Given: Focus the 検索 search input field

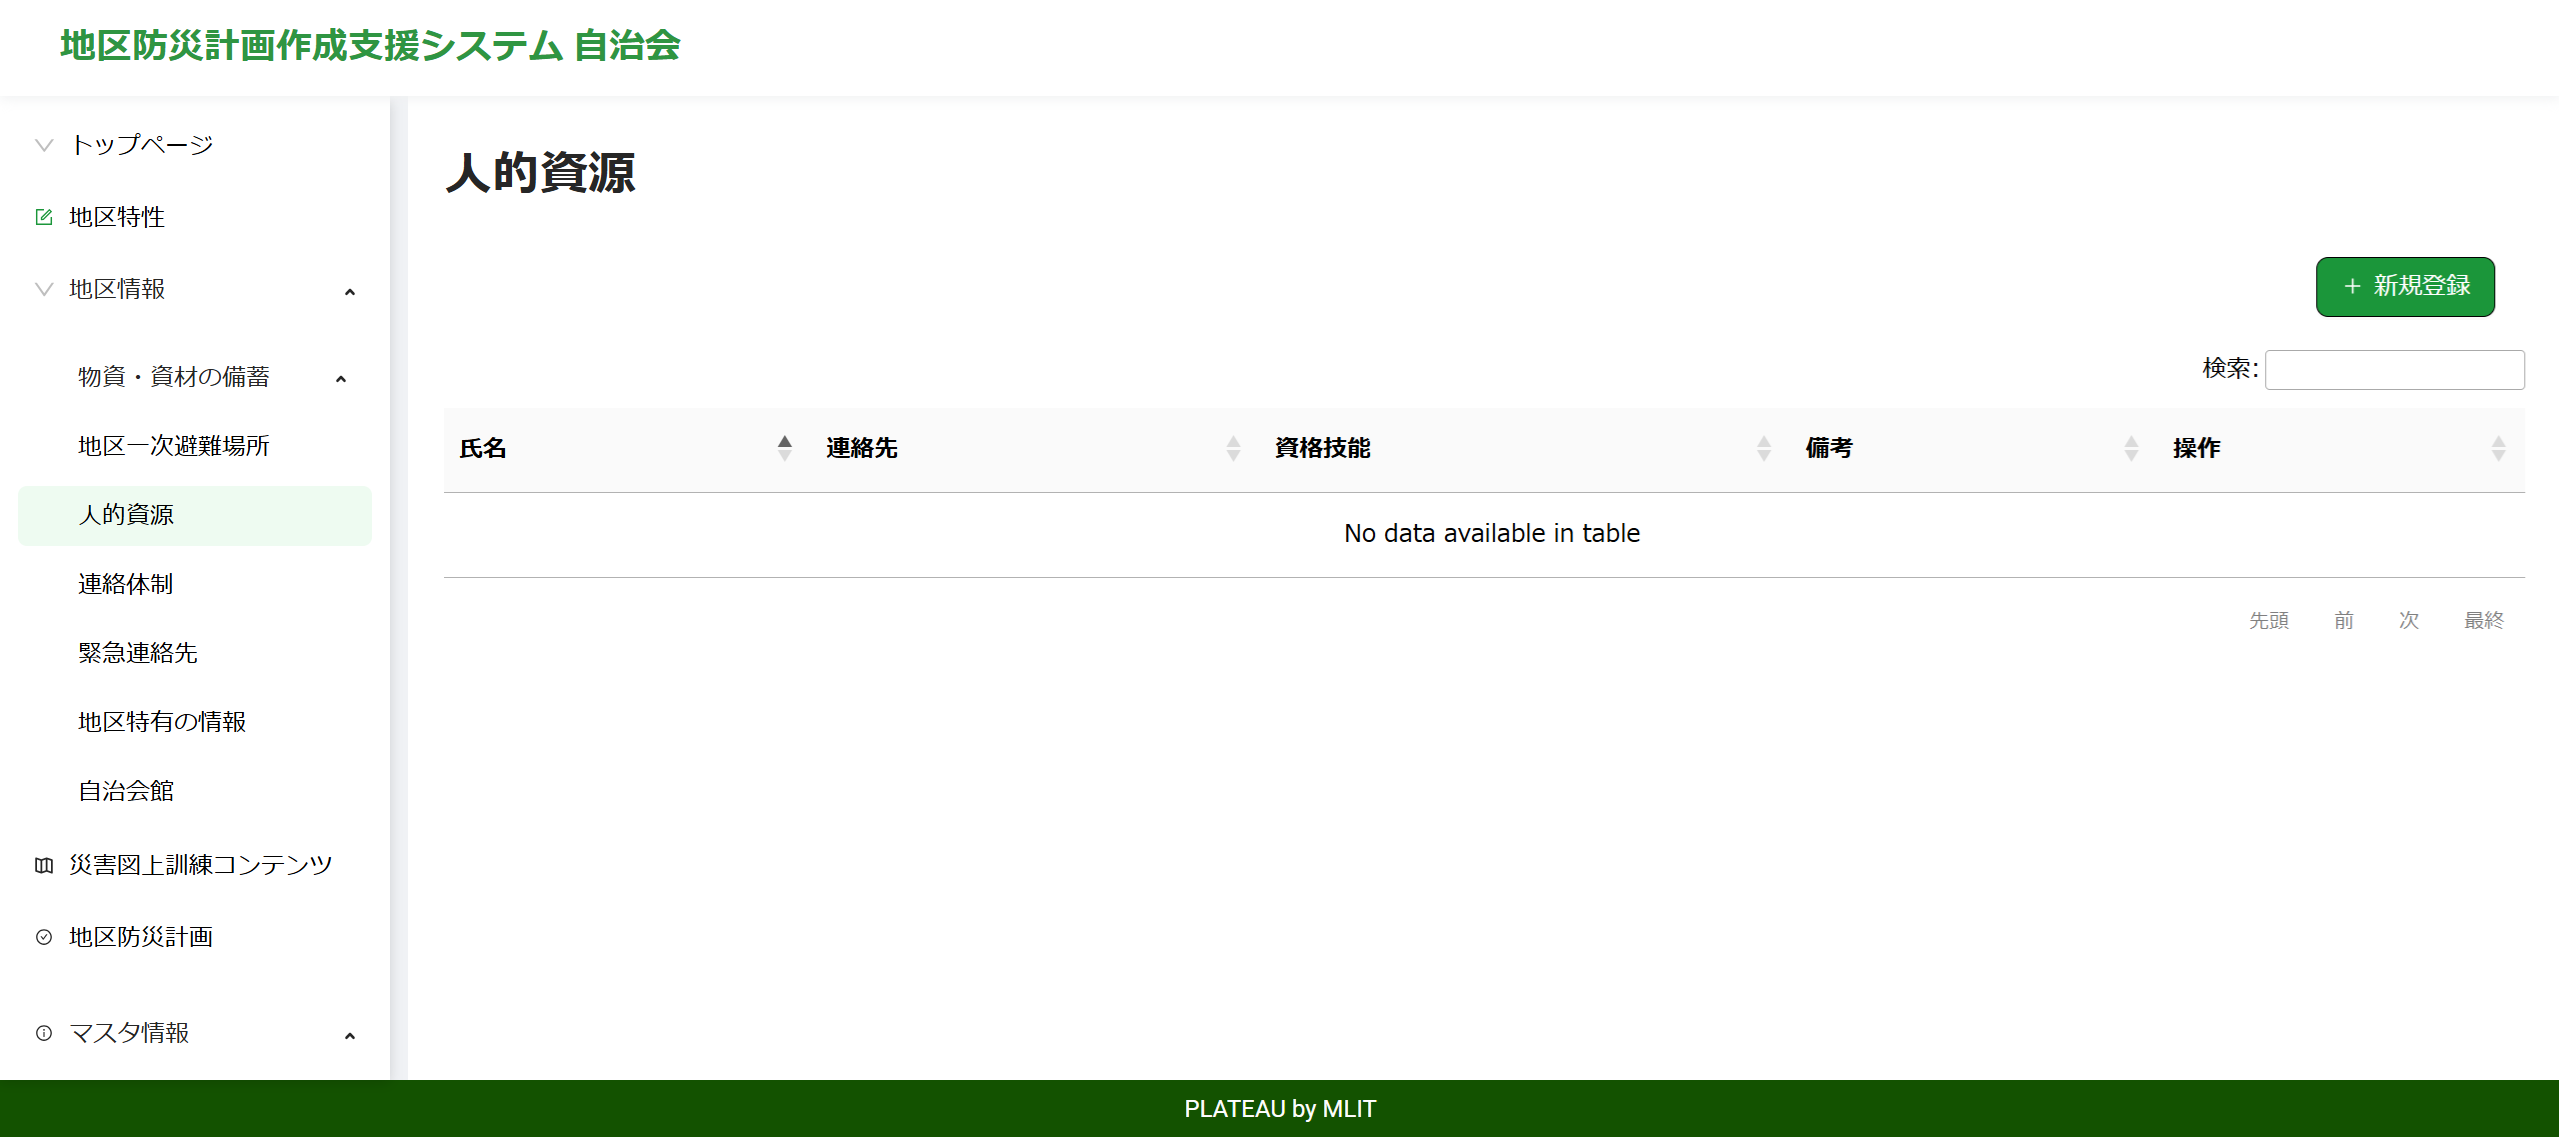Looking at the screenshot, I should pyautogui.click(x=2393, y=370).
